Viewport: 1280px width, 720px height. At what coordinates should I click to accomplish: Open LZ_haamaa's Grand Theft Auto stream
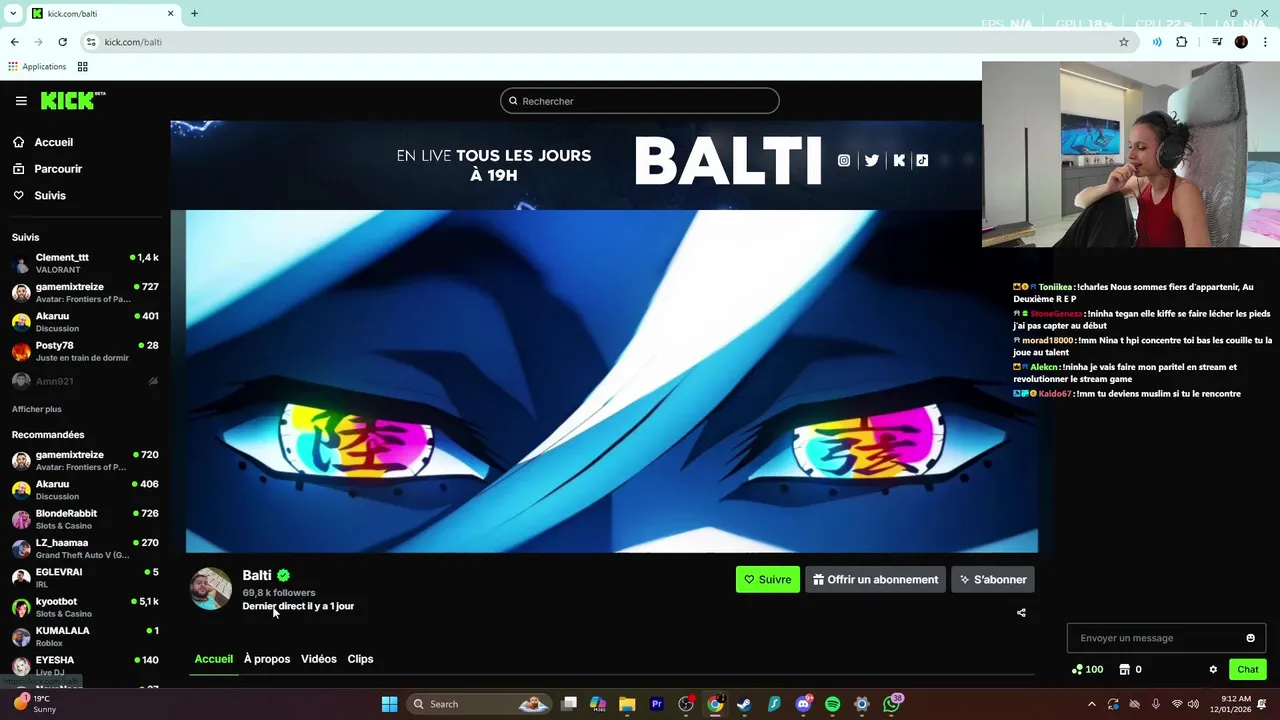(85, 548)
